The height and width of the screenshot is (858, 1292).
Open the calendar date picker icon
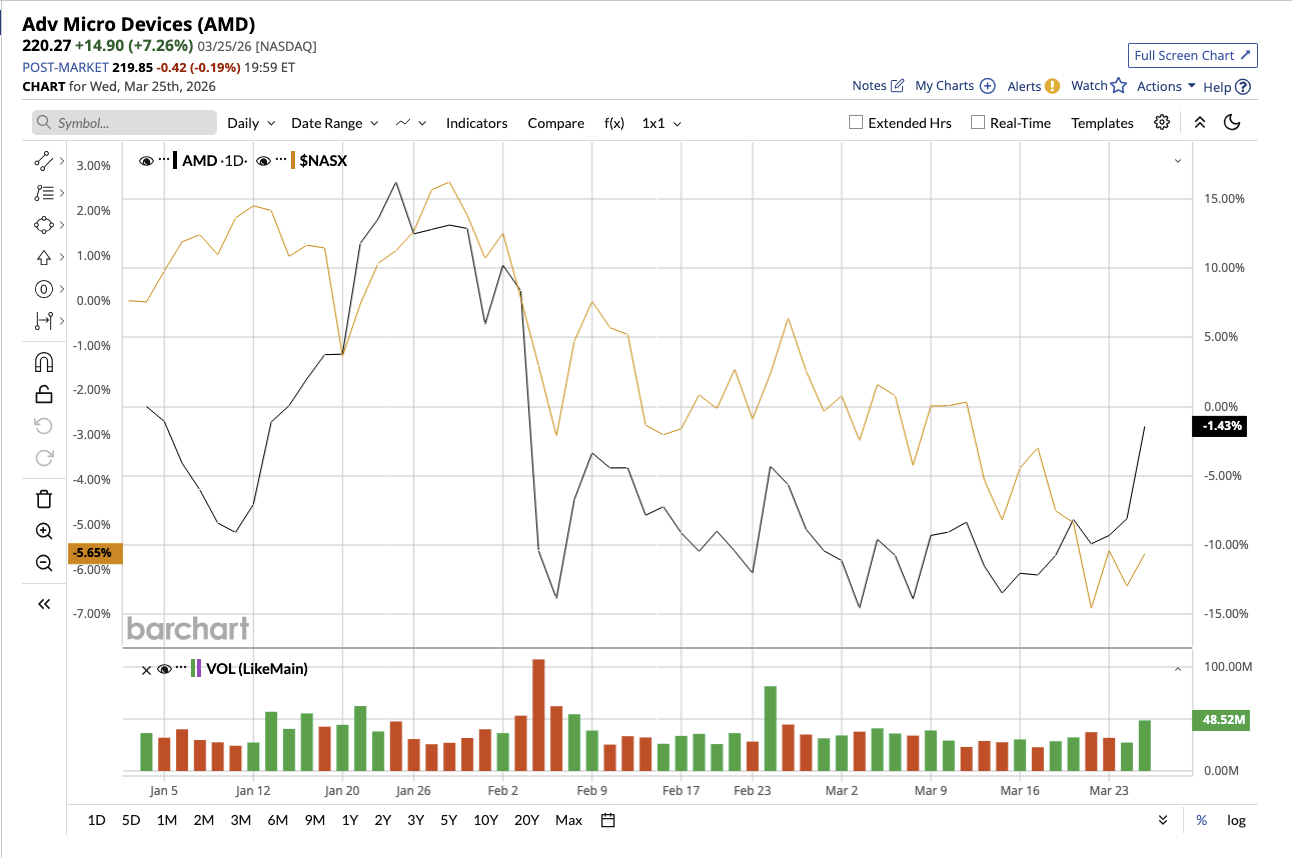tap(608, 820)
